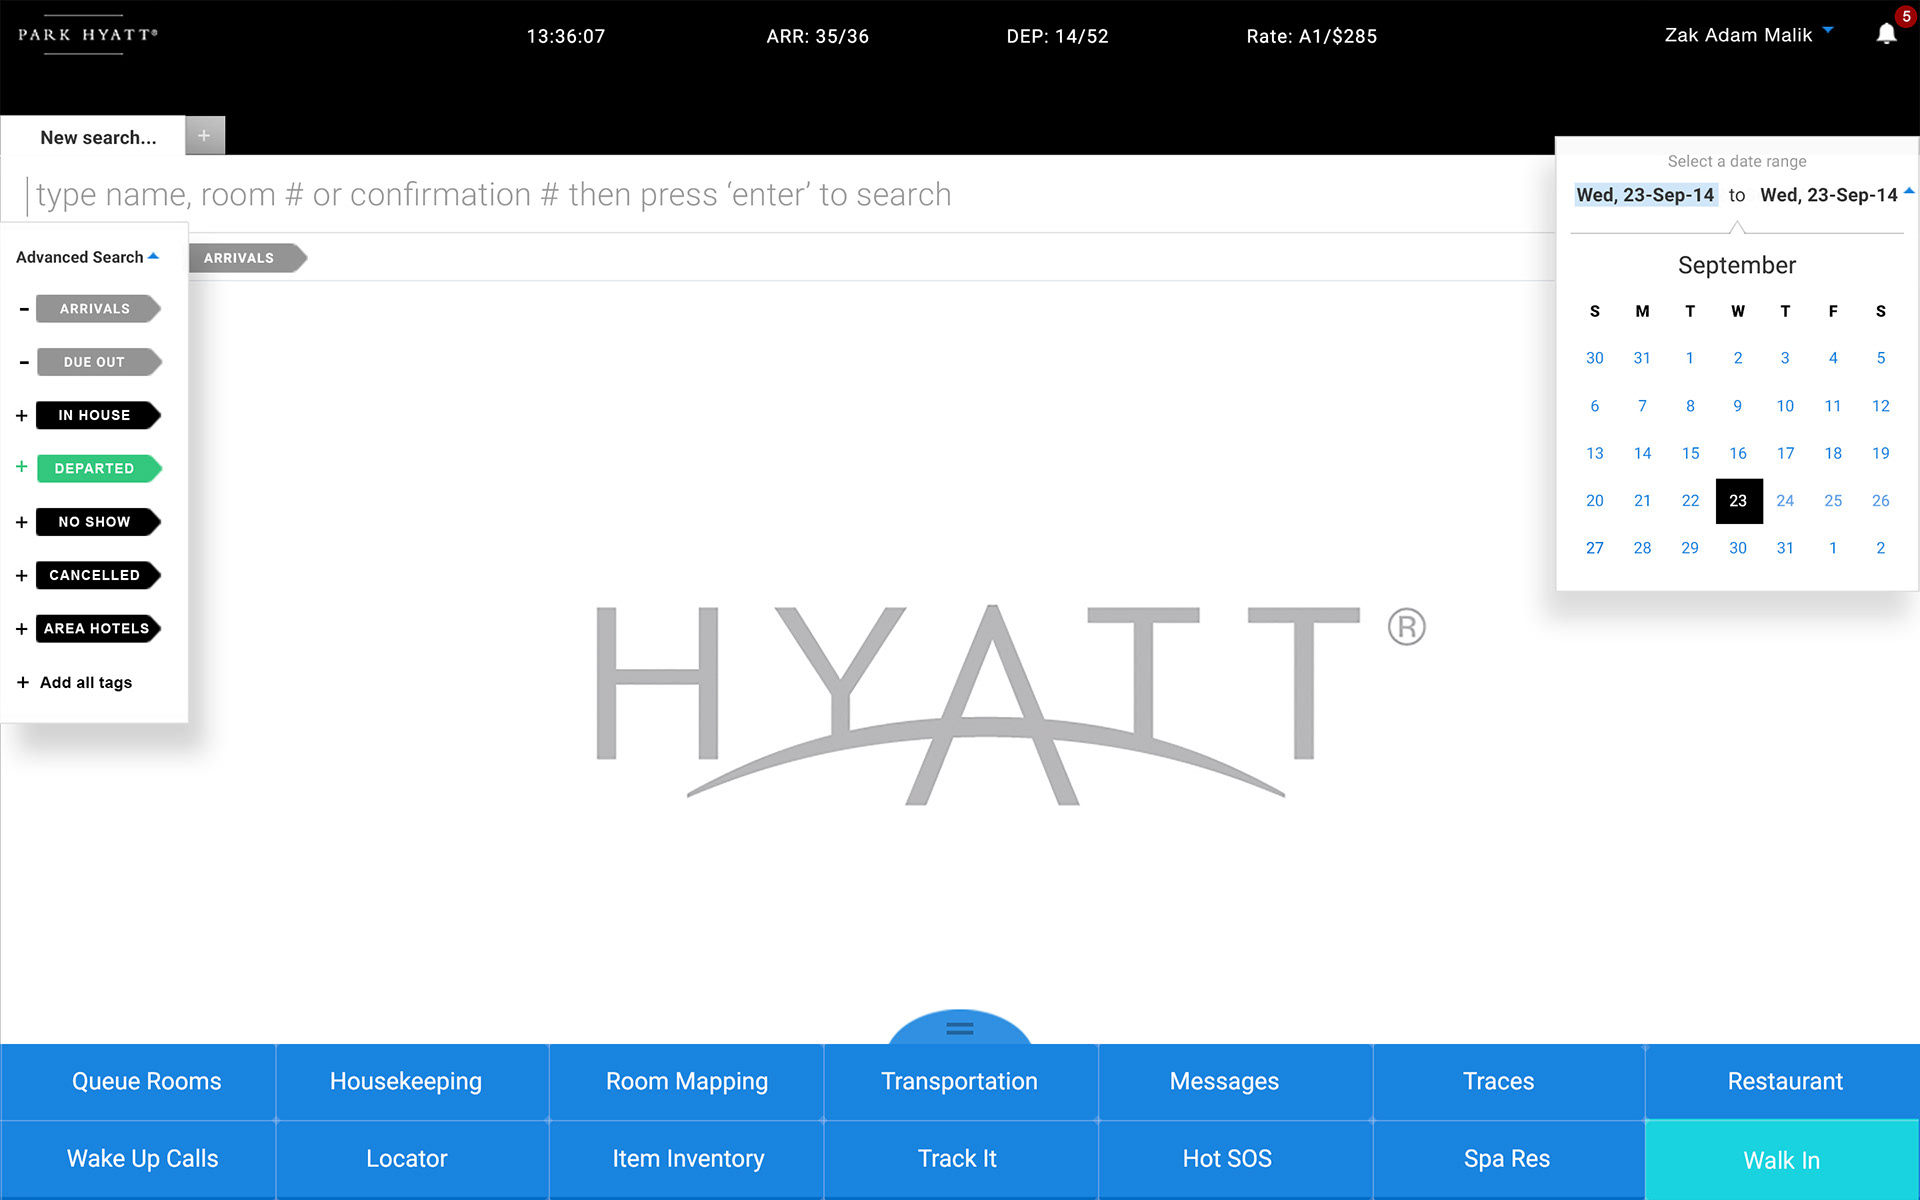Open Restaurant module
The image size is (1920, 1200).
[x=1783, y=1082]
